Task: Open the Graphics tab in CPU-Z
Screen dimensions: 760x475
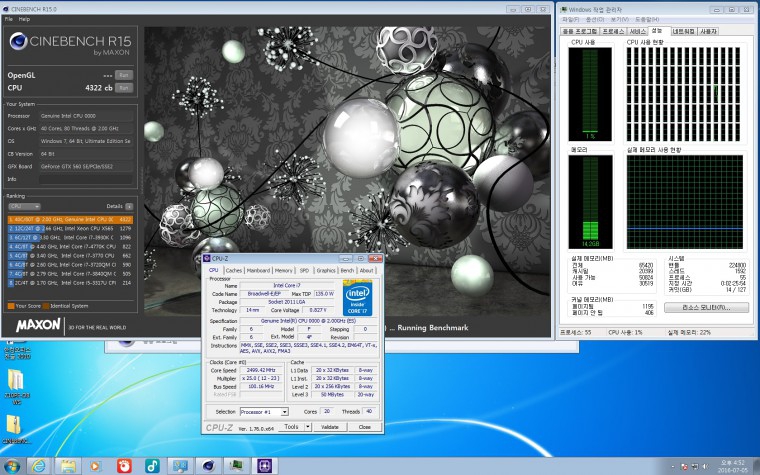Action: [326, 270]
